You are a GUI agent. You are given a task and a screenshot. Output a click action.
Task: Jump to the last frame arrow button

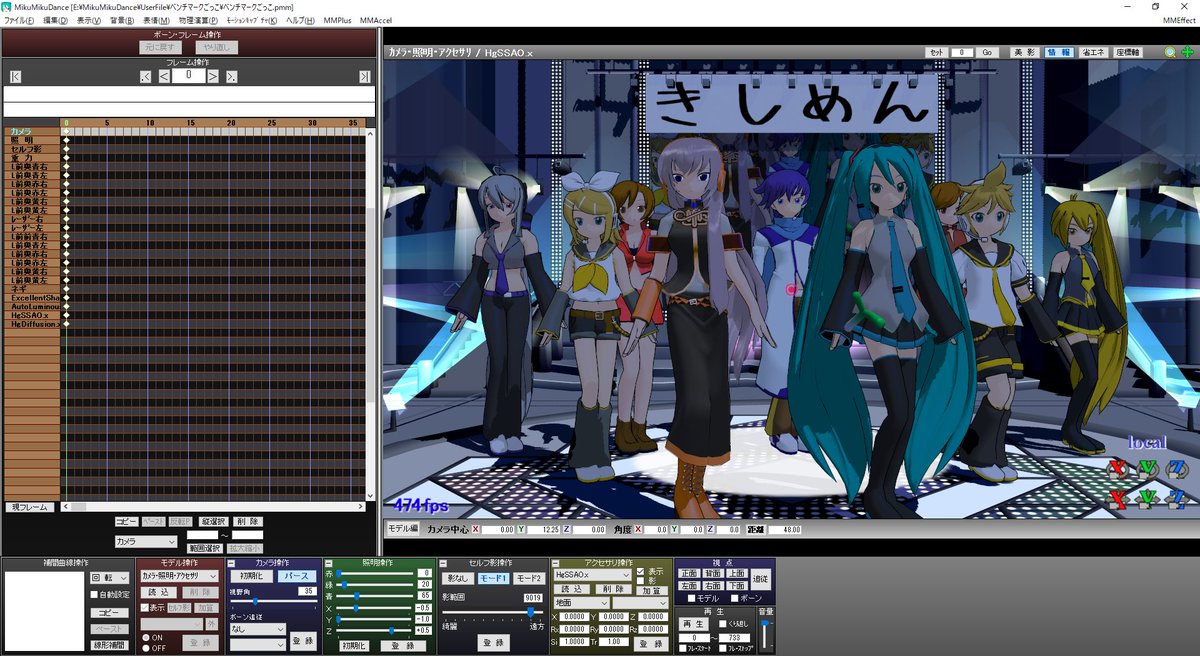point(364,76)
